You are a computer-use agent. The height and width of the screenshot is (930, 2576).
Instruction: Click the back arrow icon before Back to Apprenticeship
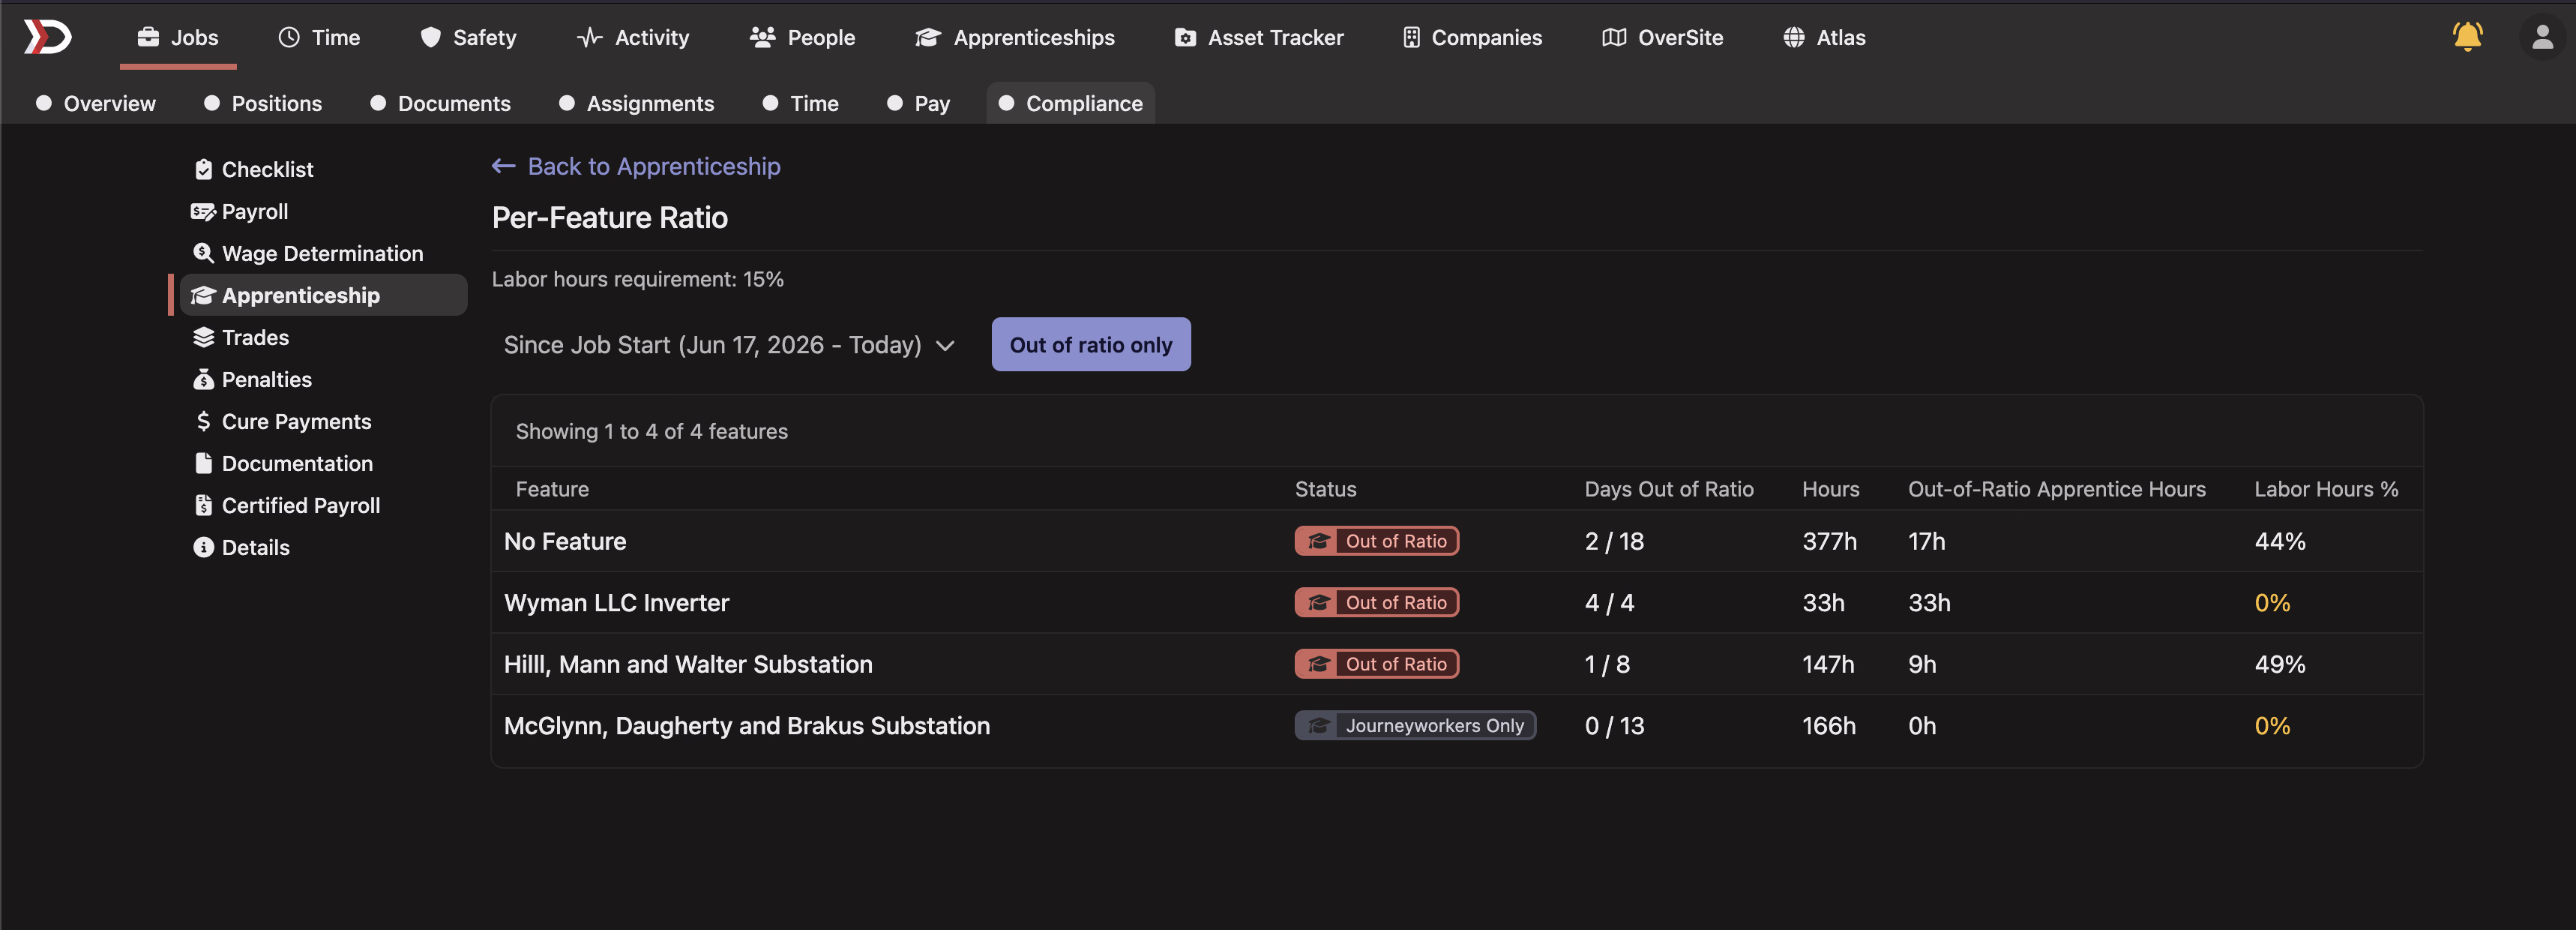[503, 166]
